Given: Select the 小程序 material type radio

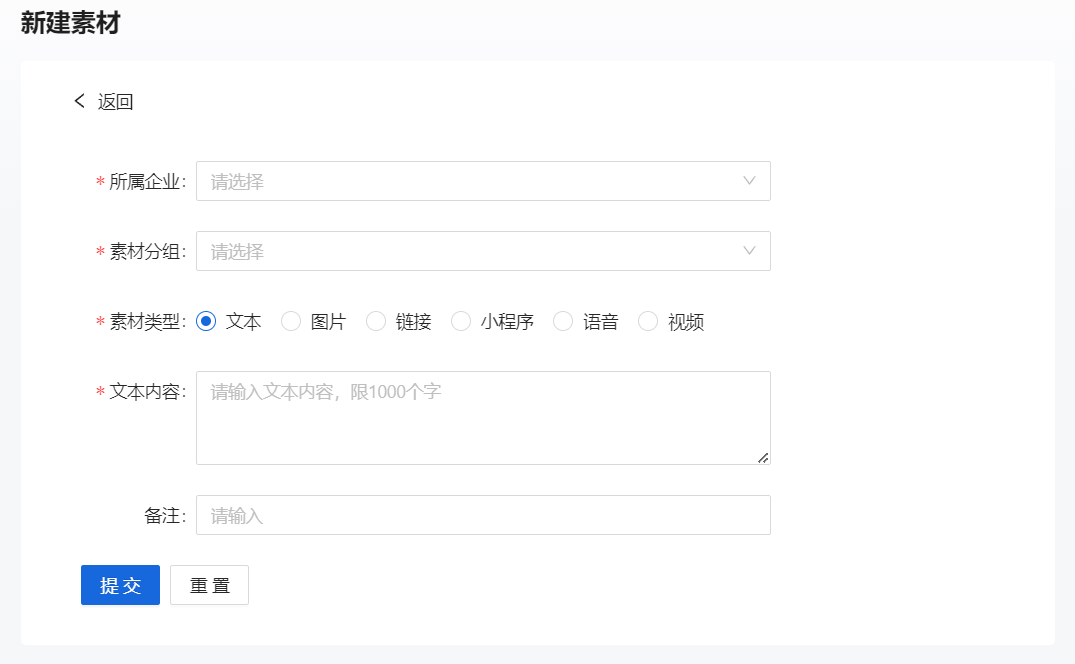Looking at the screenshot, I should coord(461,321).
